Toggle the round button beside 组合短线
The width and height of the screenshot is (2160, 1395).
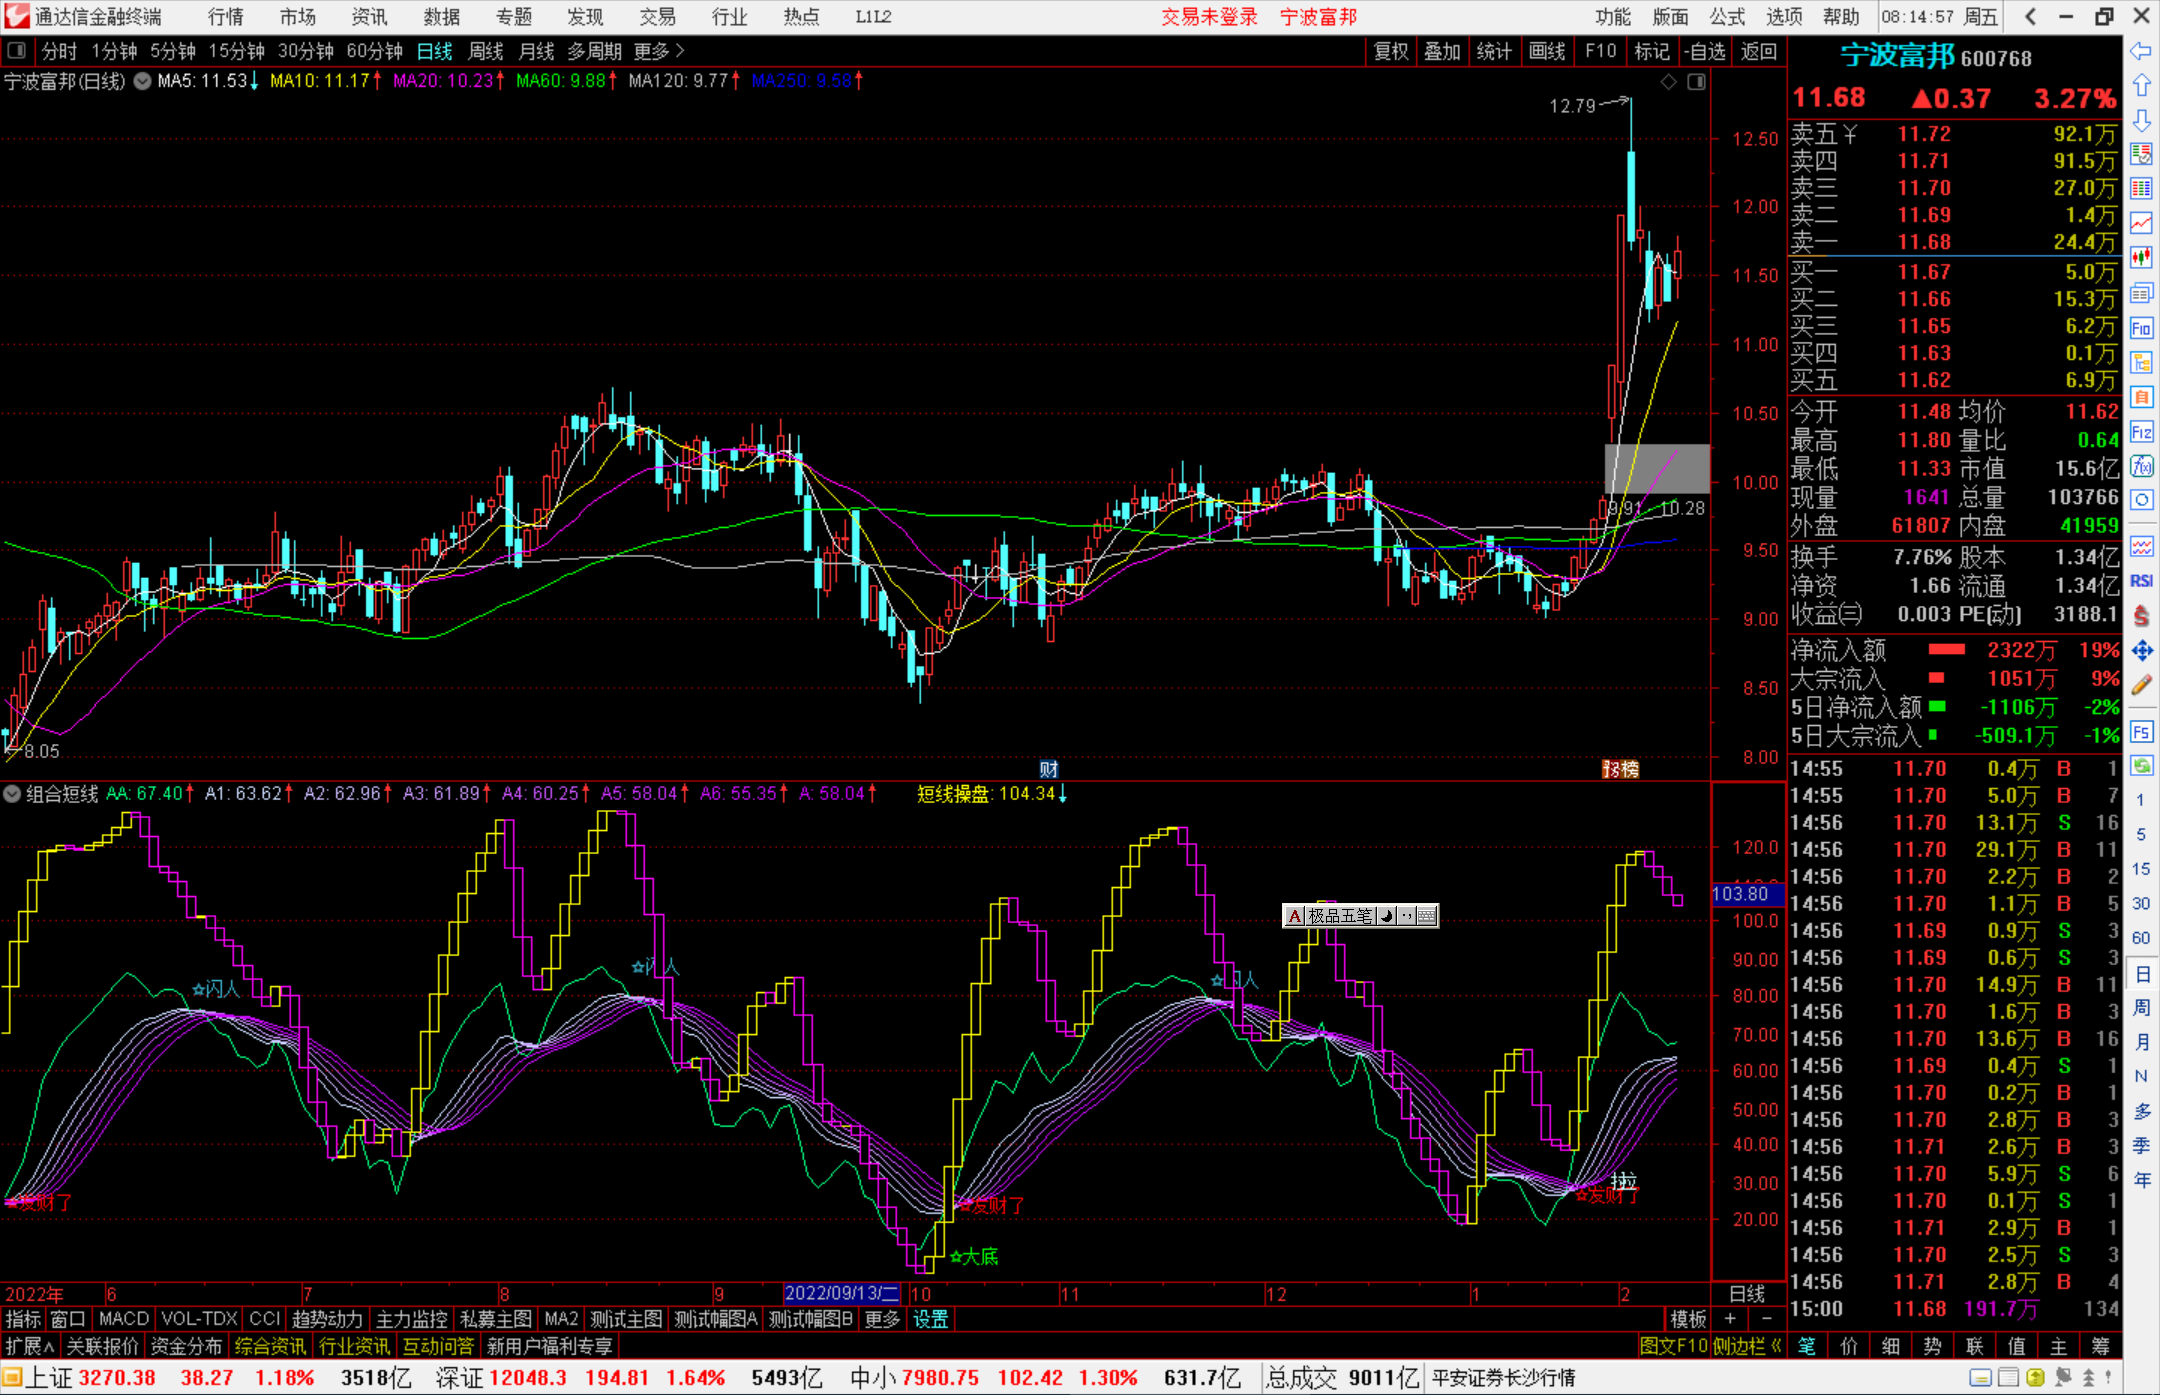point(12,794)
